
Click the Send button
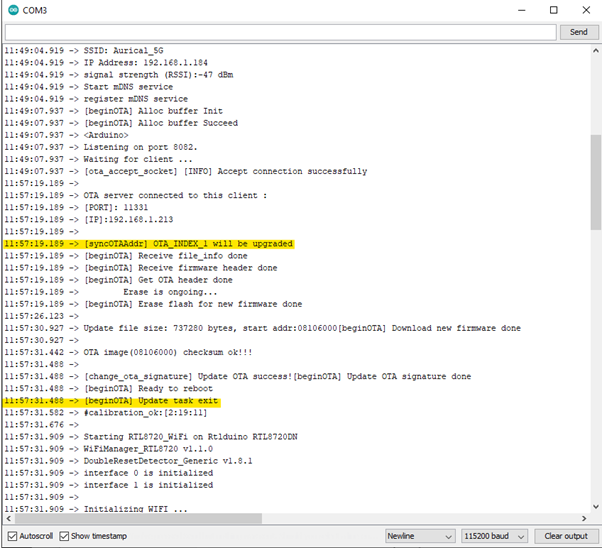tap(579, 32)
